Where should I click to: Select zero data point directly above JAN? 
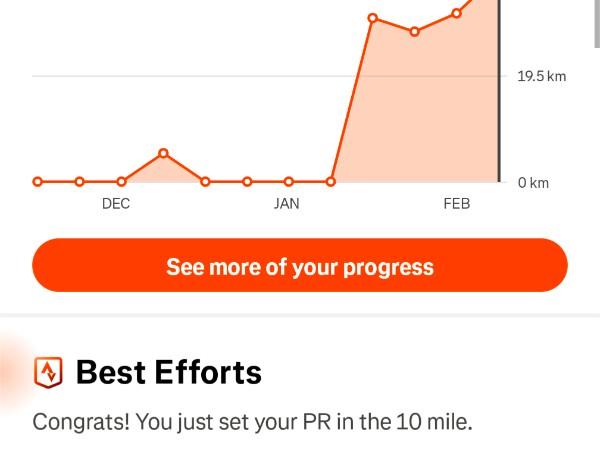pyautogui.click(x=289, y=182)
